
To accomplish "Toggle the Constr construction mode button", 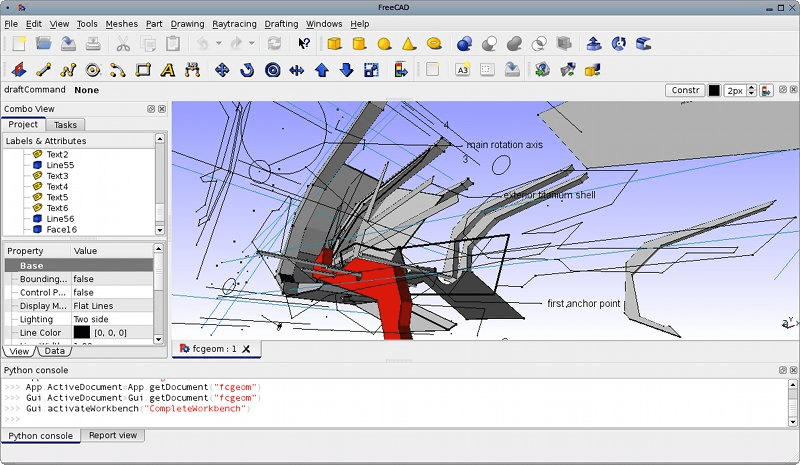I will click(685, 90).
